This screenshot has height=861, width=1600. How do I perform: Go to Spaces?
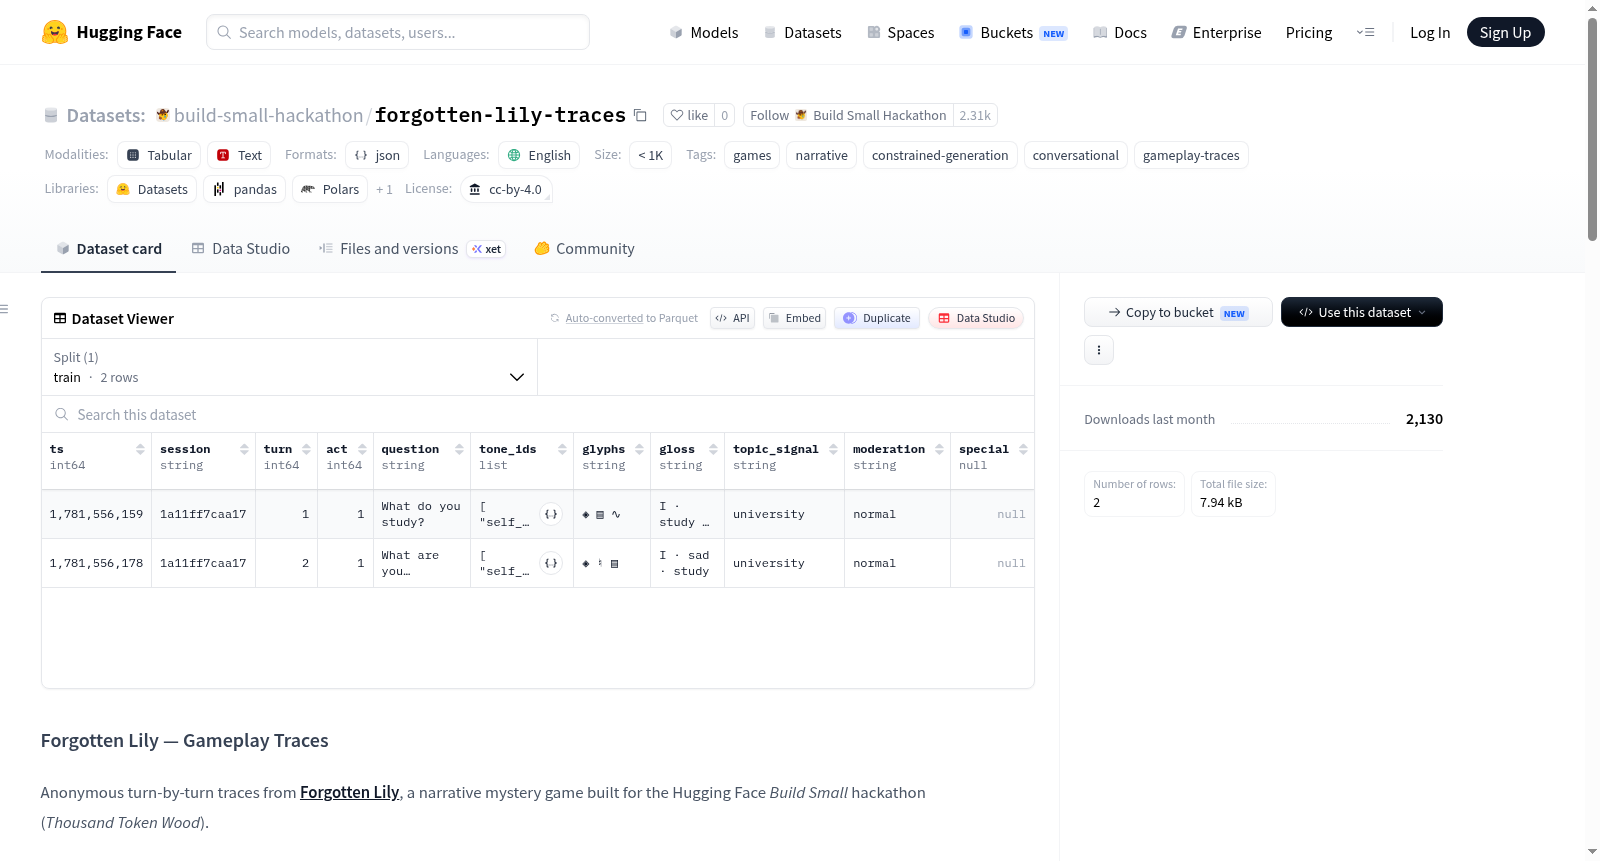pos(900,32)
